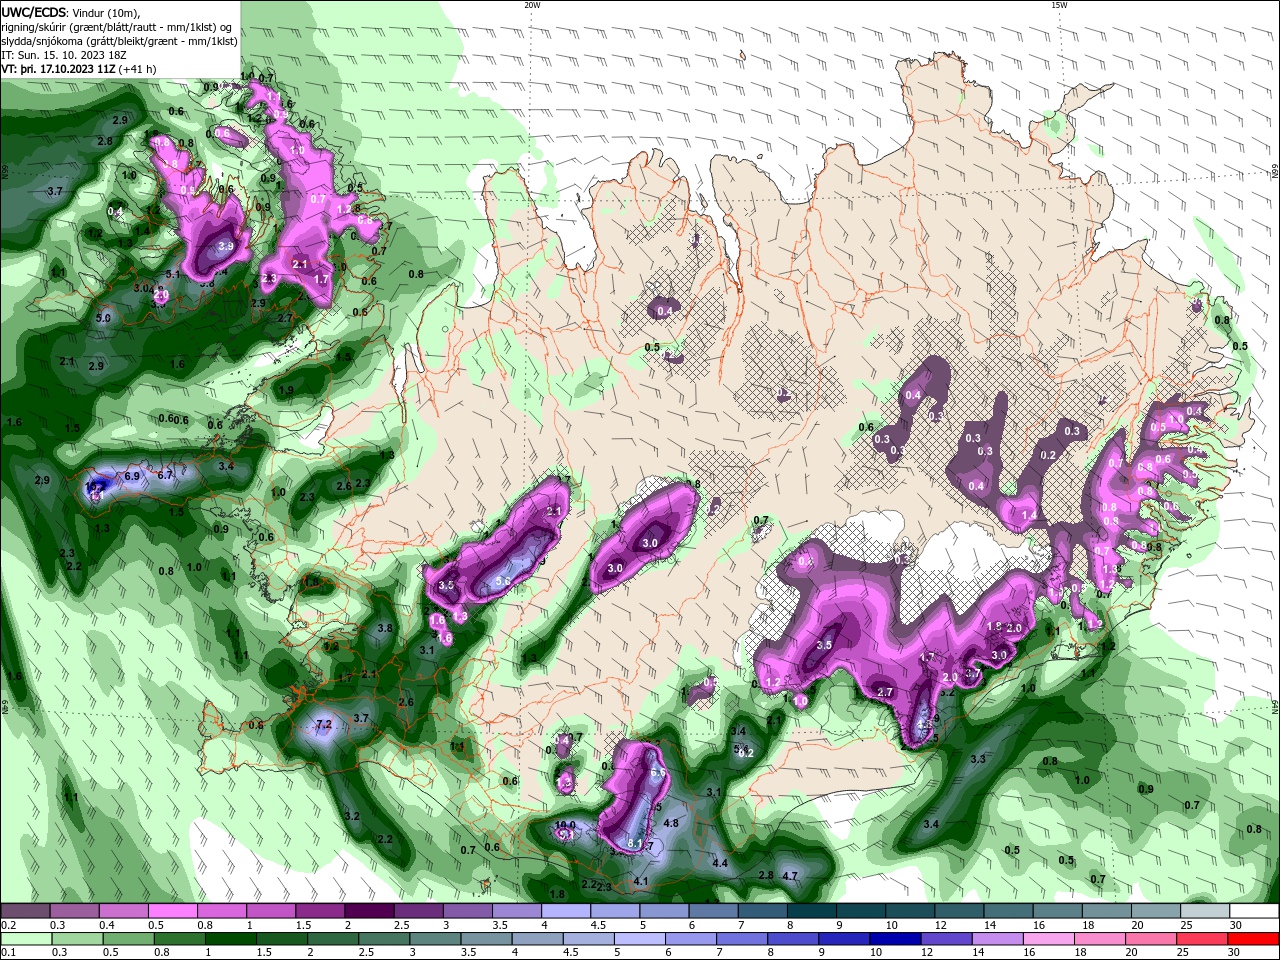1280x960 pixels.
Task: Click the 5.6 snowfall value on the map
Action: point(503,580)
